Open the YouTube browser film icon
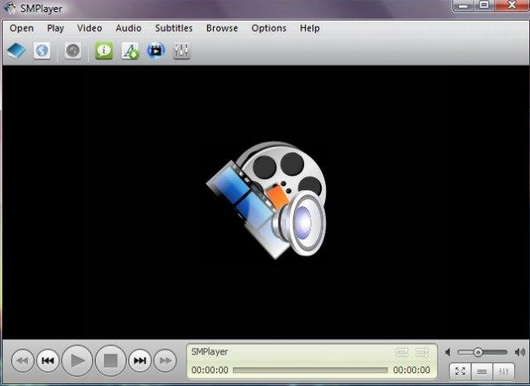The image size is (530, 386). click(x=156, y=51)
